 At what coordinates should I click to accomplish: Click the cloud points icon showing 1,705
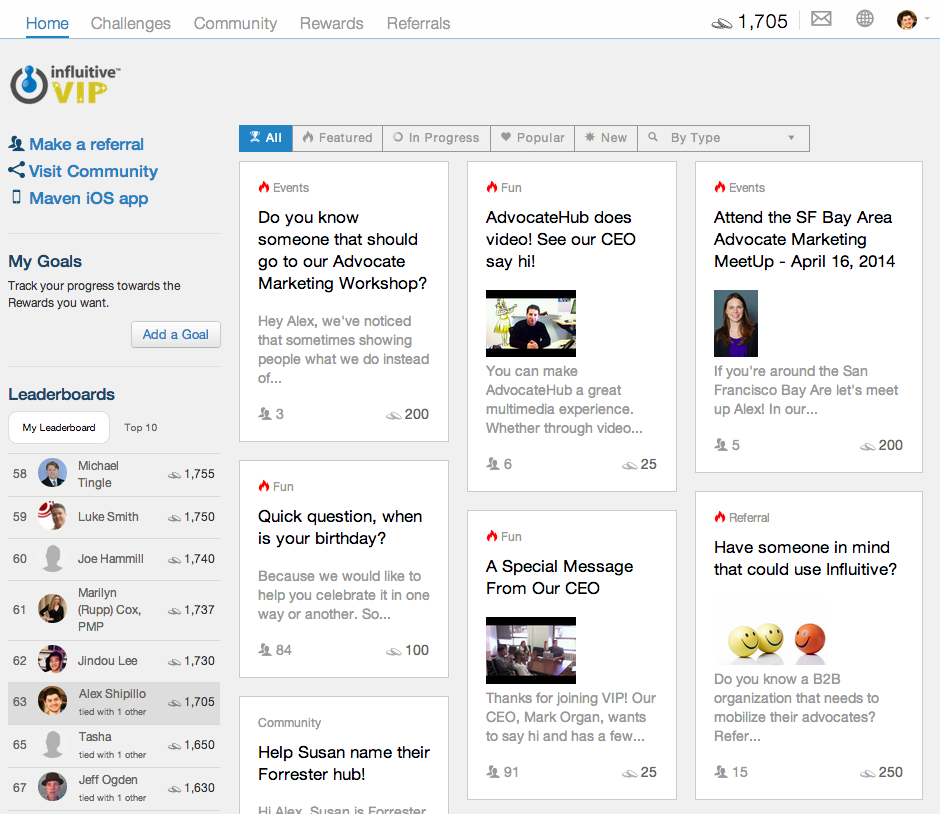coord(722,20)
